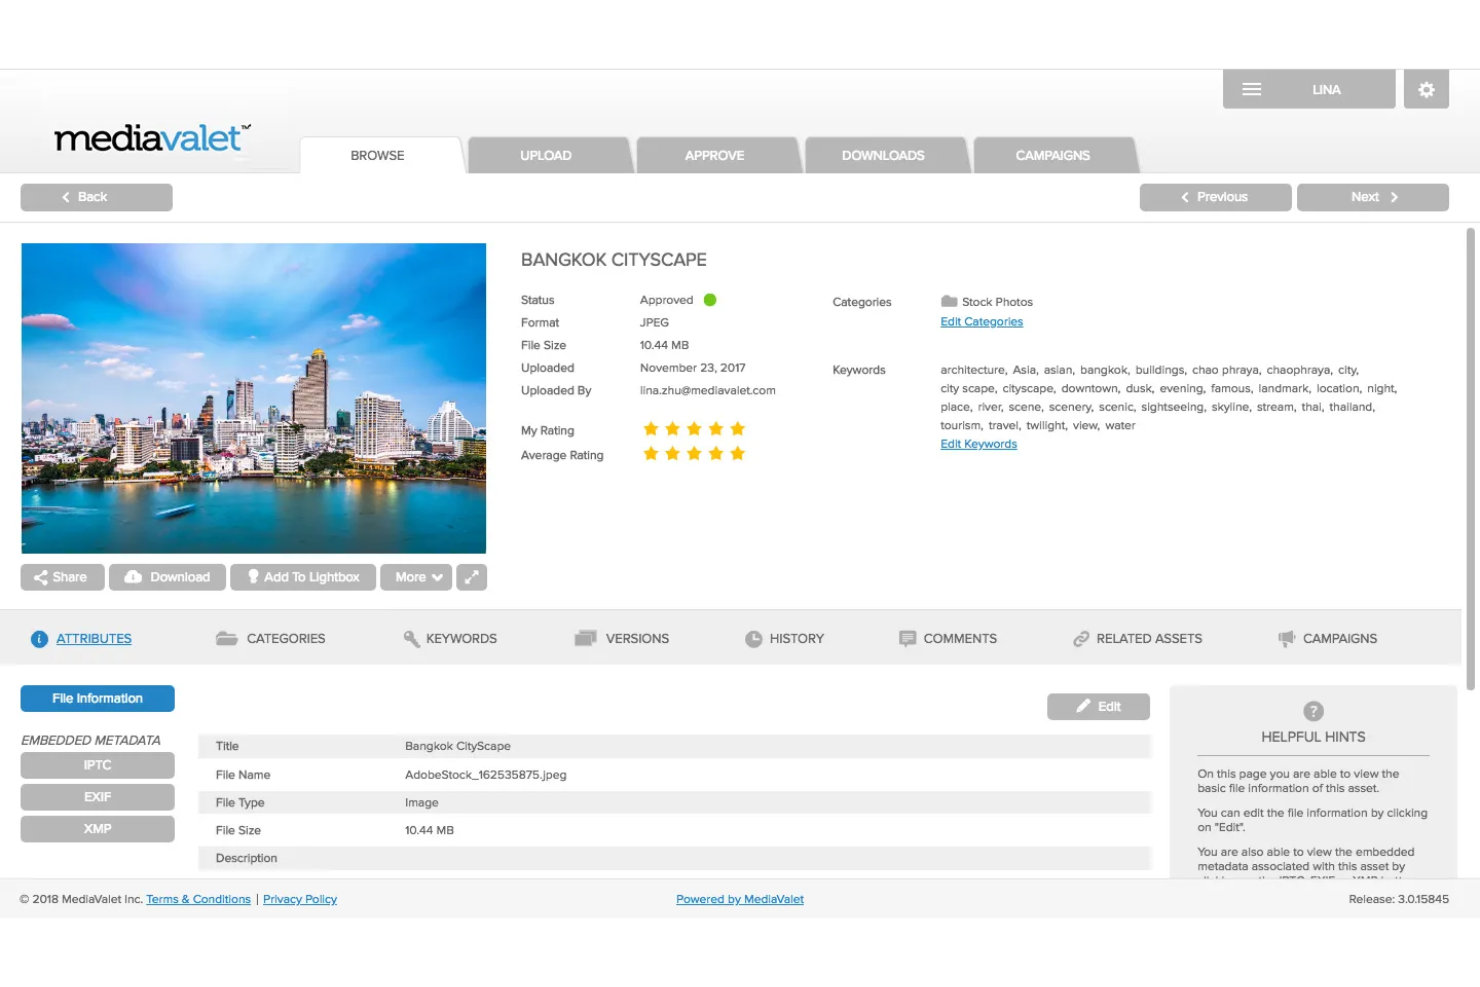Image resolution: width=1480 pixels, height=987 pixels.
Task: Click the title value Bangkok CityScape
Action: point(458,746)
